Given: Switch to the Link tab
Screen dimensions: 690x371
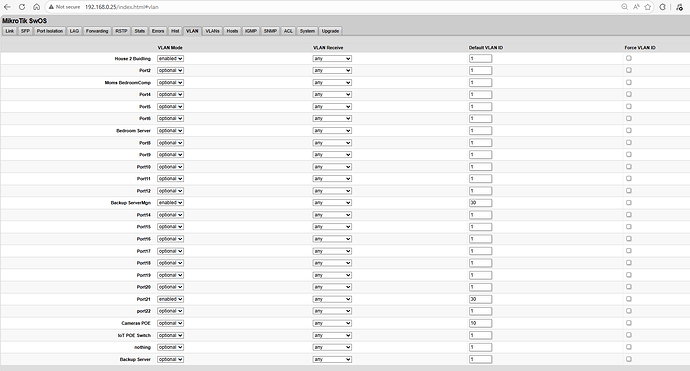Looking at the screenshot, I should tap(10, 31).
